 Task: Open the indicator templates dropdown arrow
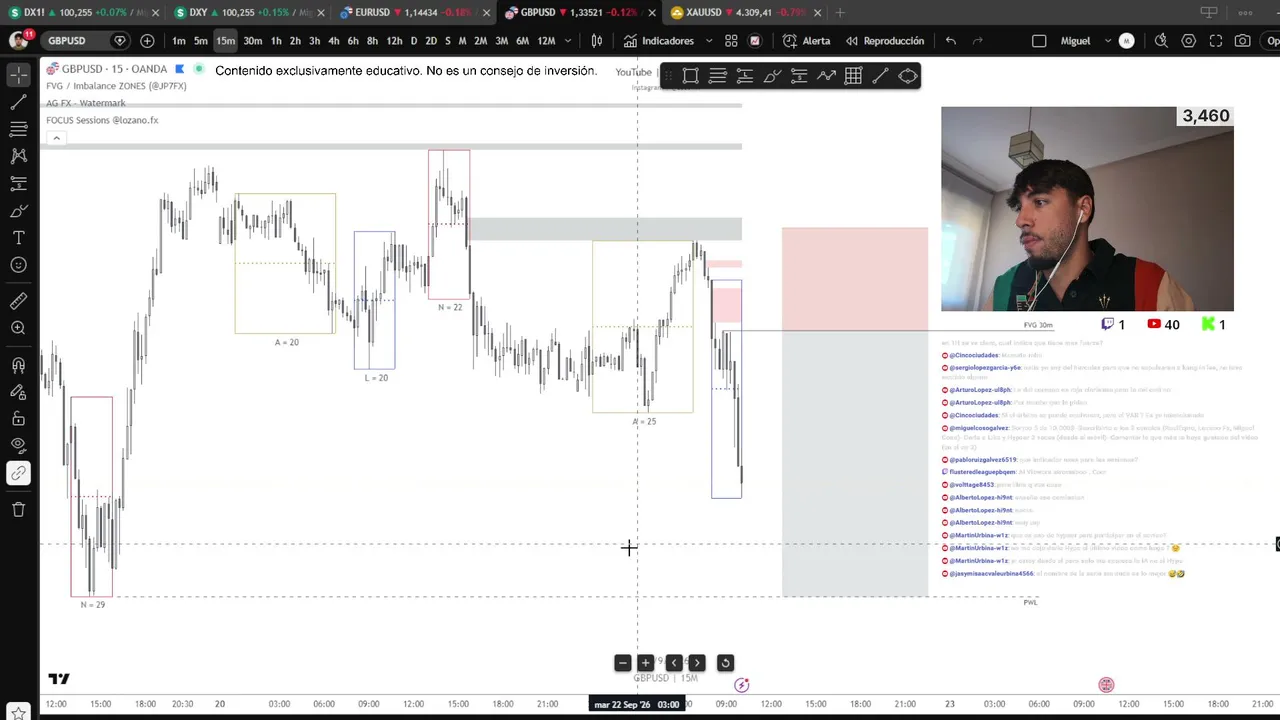click(709, 41)
